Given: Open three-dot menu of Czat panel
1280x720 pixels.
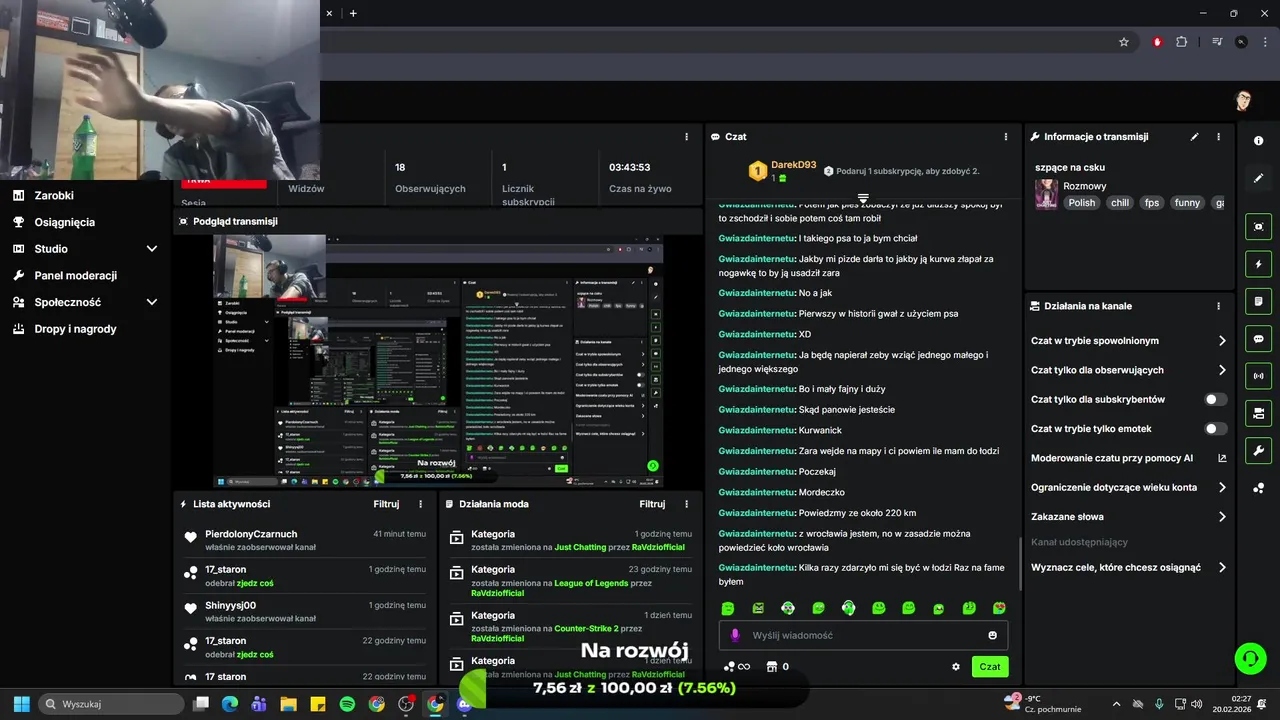Looking at the screenshot, I should 1006,137.
